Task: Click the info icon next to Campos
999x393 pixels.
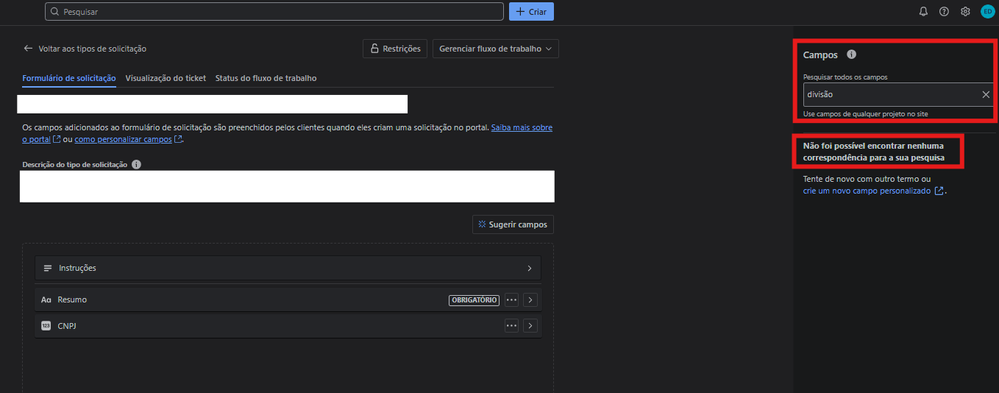Action: coord(851,55)
